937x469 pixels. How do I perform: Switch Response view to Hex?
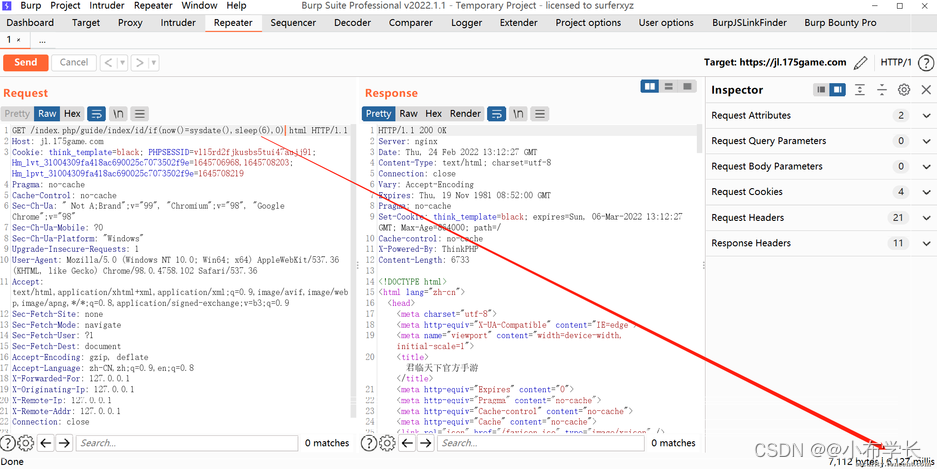(x=434, y=114)
